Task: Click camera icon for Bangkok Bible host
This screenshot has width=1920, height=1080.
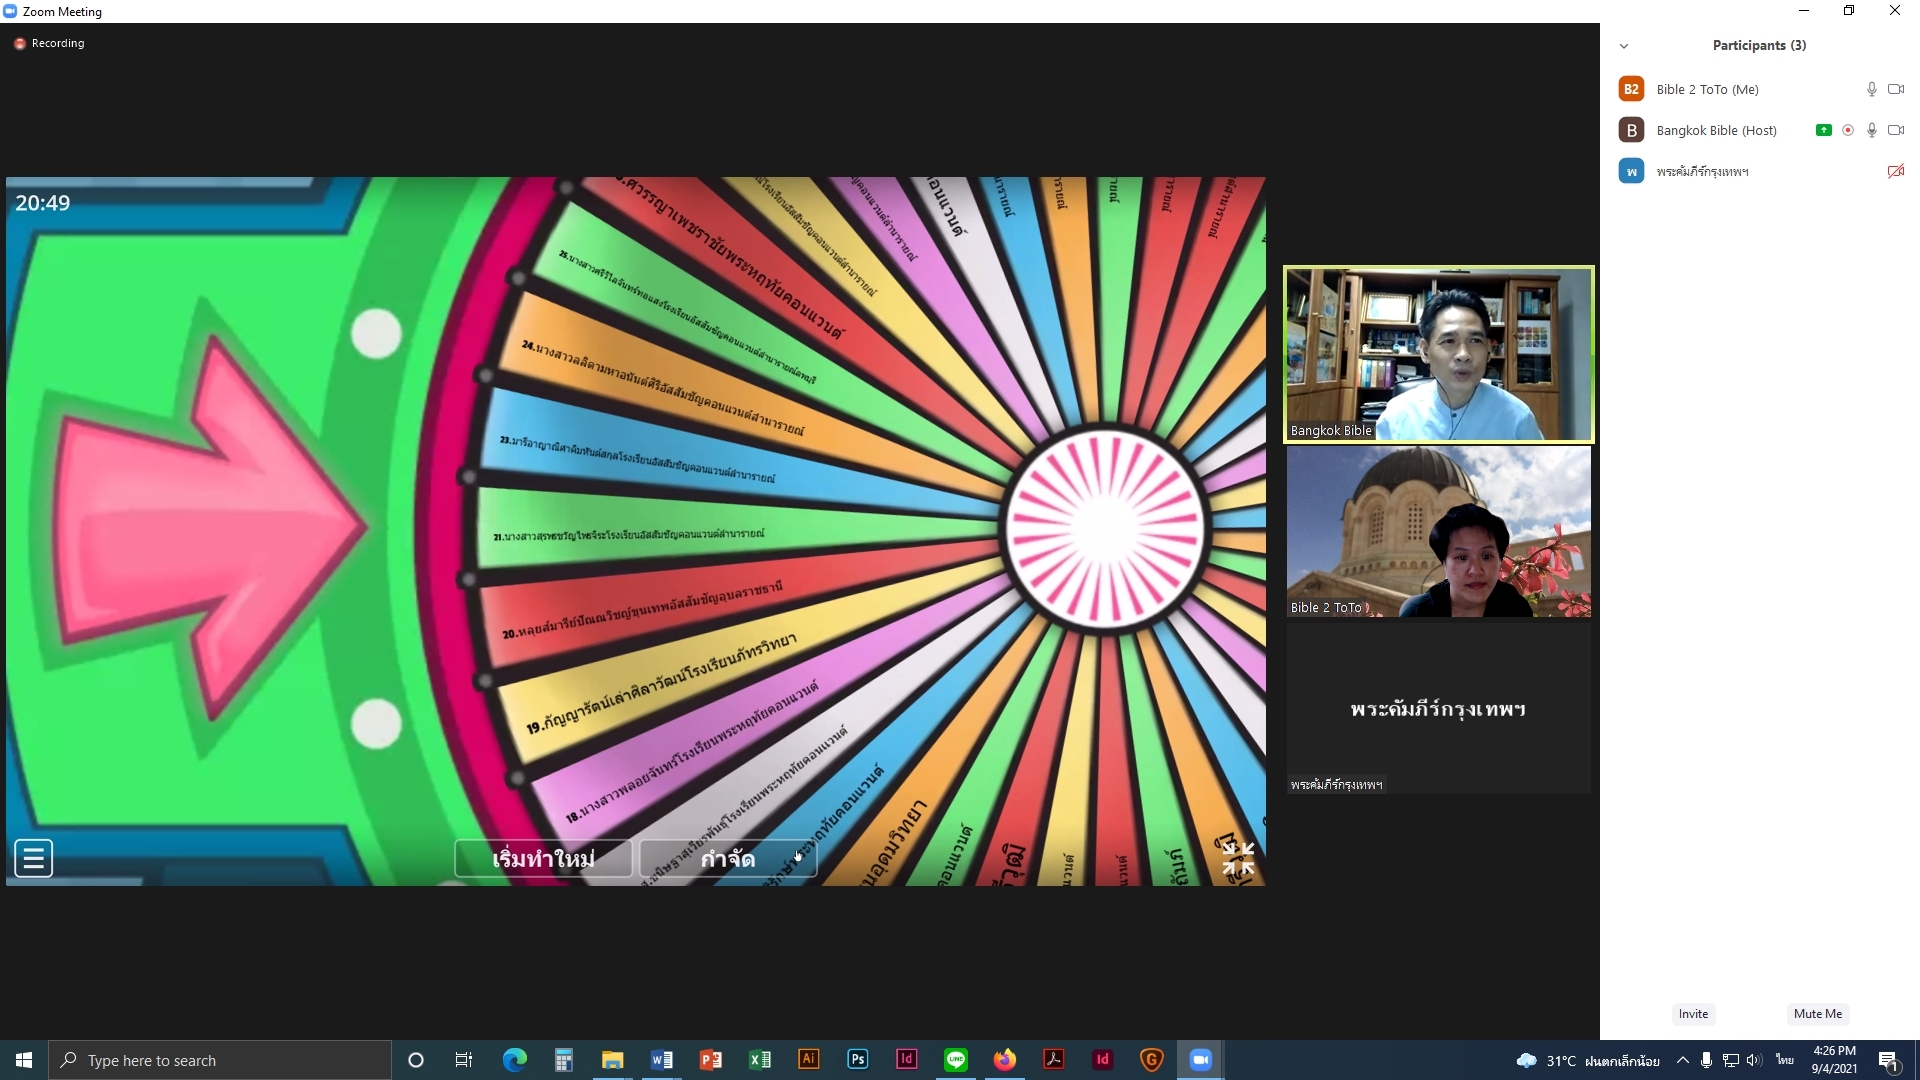Action: click(1896, 130)
